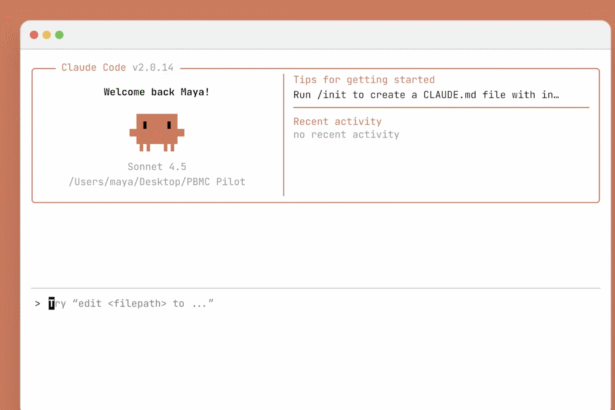Click the /Users/maya/Desktop/PBMC Pilot path

click(x=157, y=182)
